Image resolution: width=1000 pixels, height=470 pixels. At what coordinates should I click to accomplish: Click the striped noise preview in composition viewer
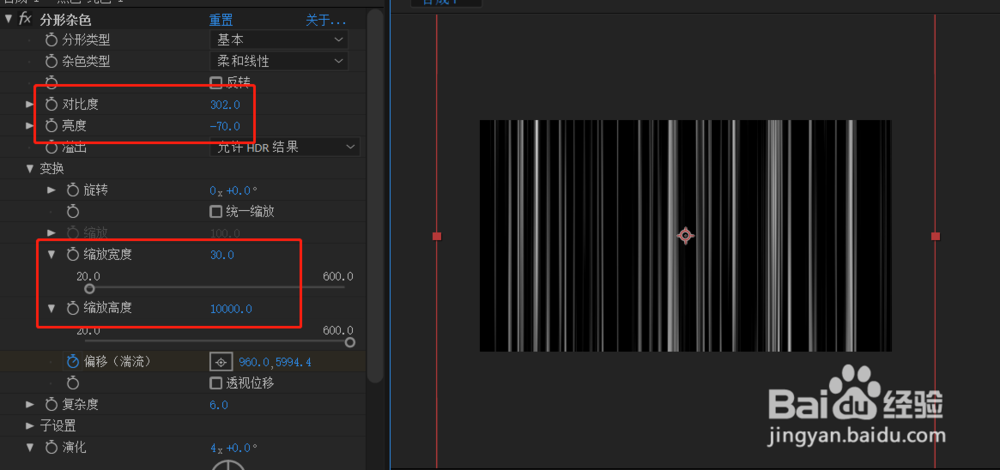[x=686, y=236]
